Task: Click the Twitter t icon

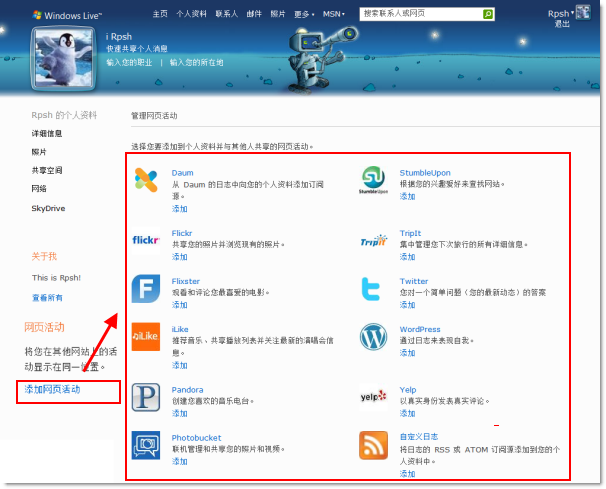Action: click(371, 288)
